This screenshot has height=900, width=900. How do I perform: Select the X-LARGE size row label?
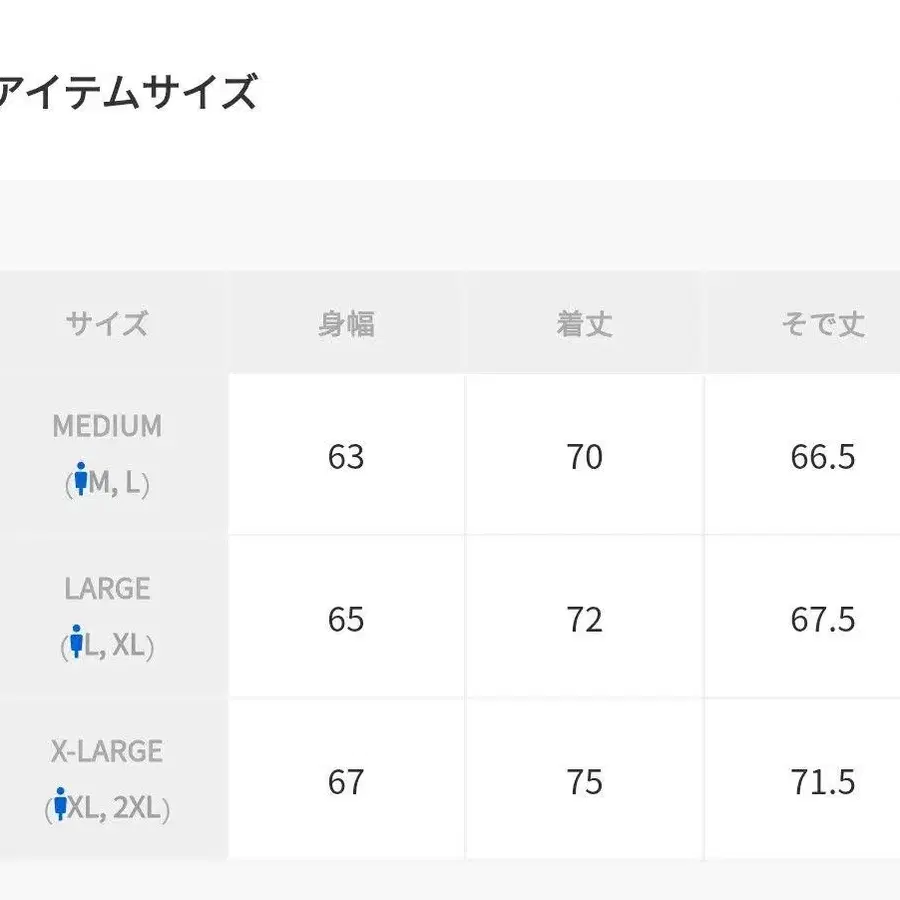point(107,750)
